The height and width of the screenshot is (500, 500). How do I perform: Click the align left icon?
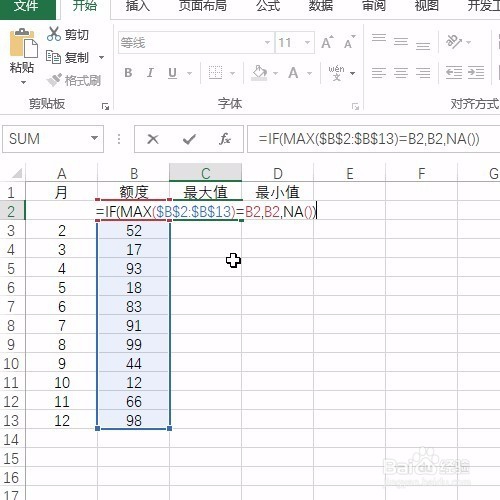coord(379,73)
